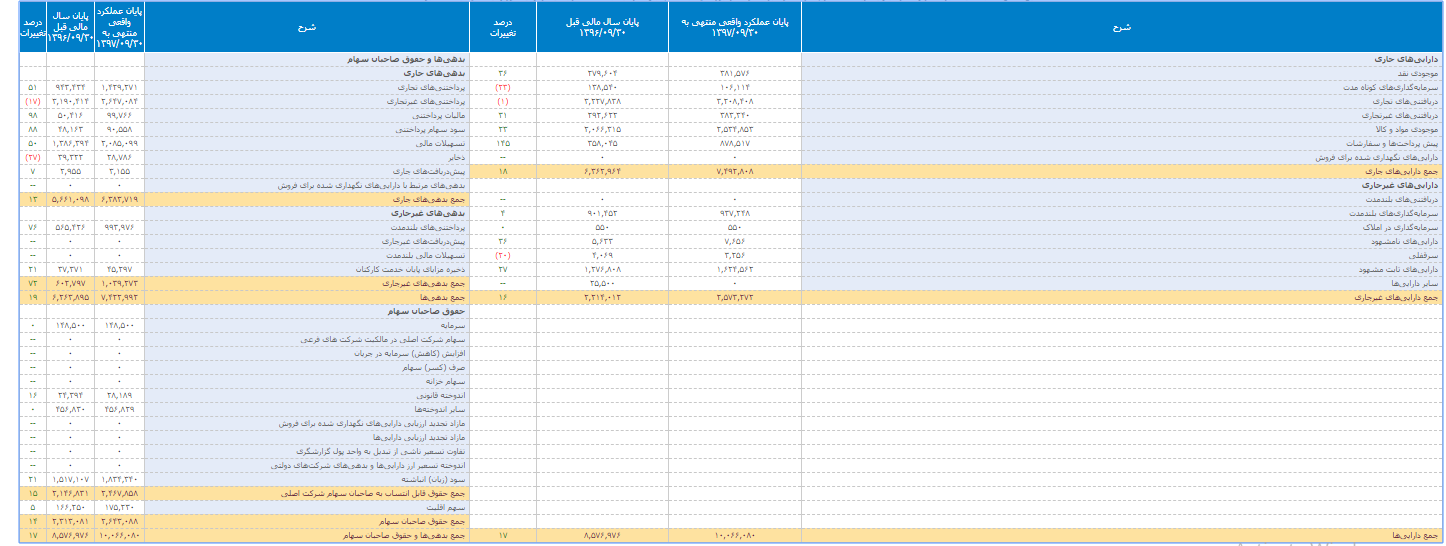Click 'شرح' column header of liabilities table
Screen dimensions: 1446x546
[x=307, y=27]
